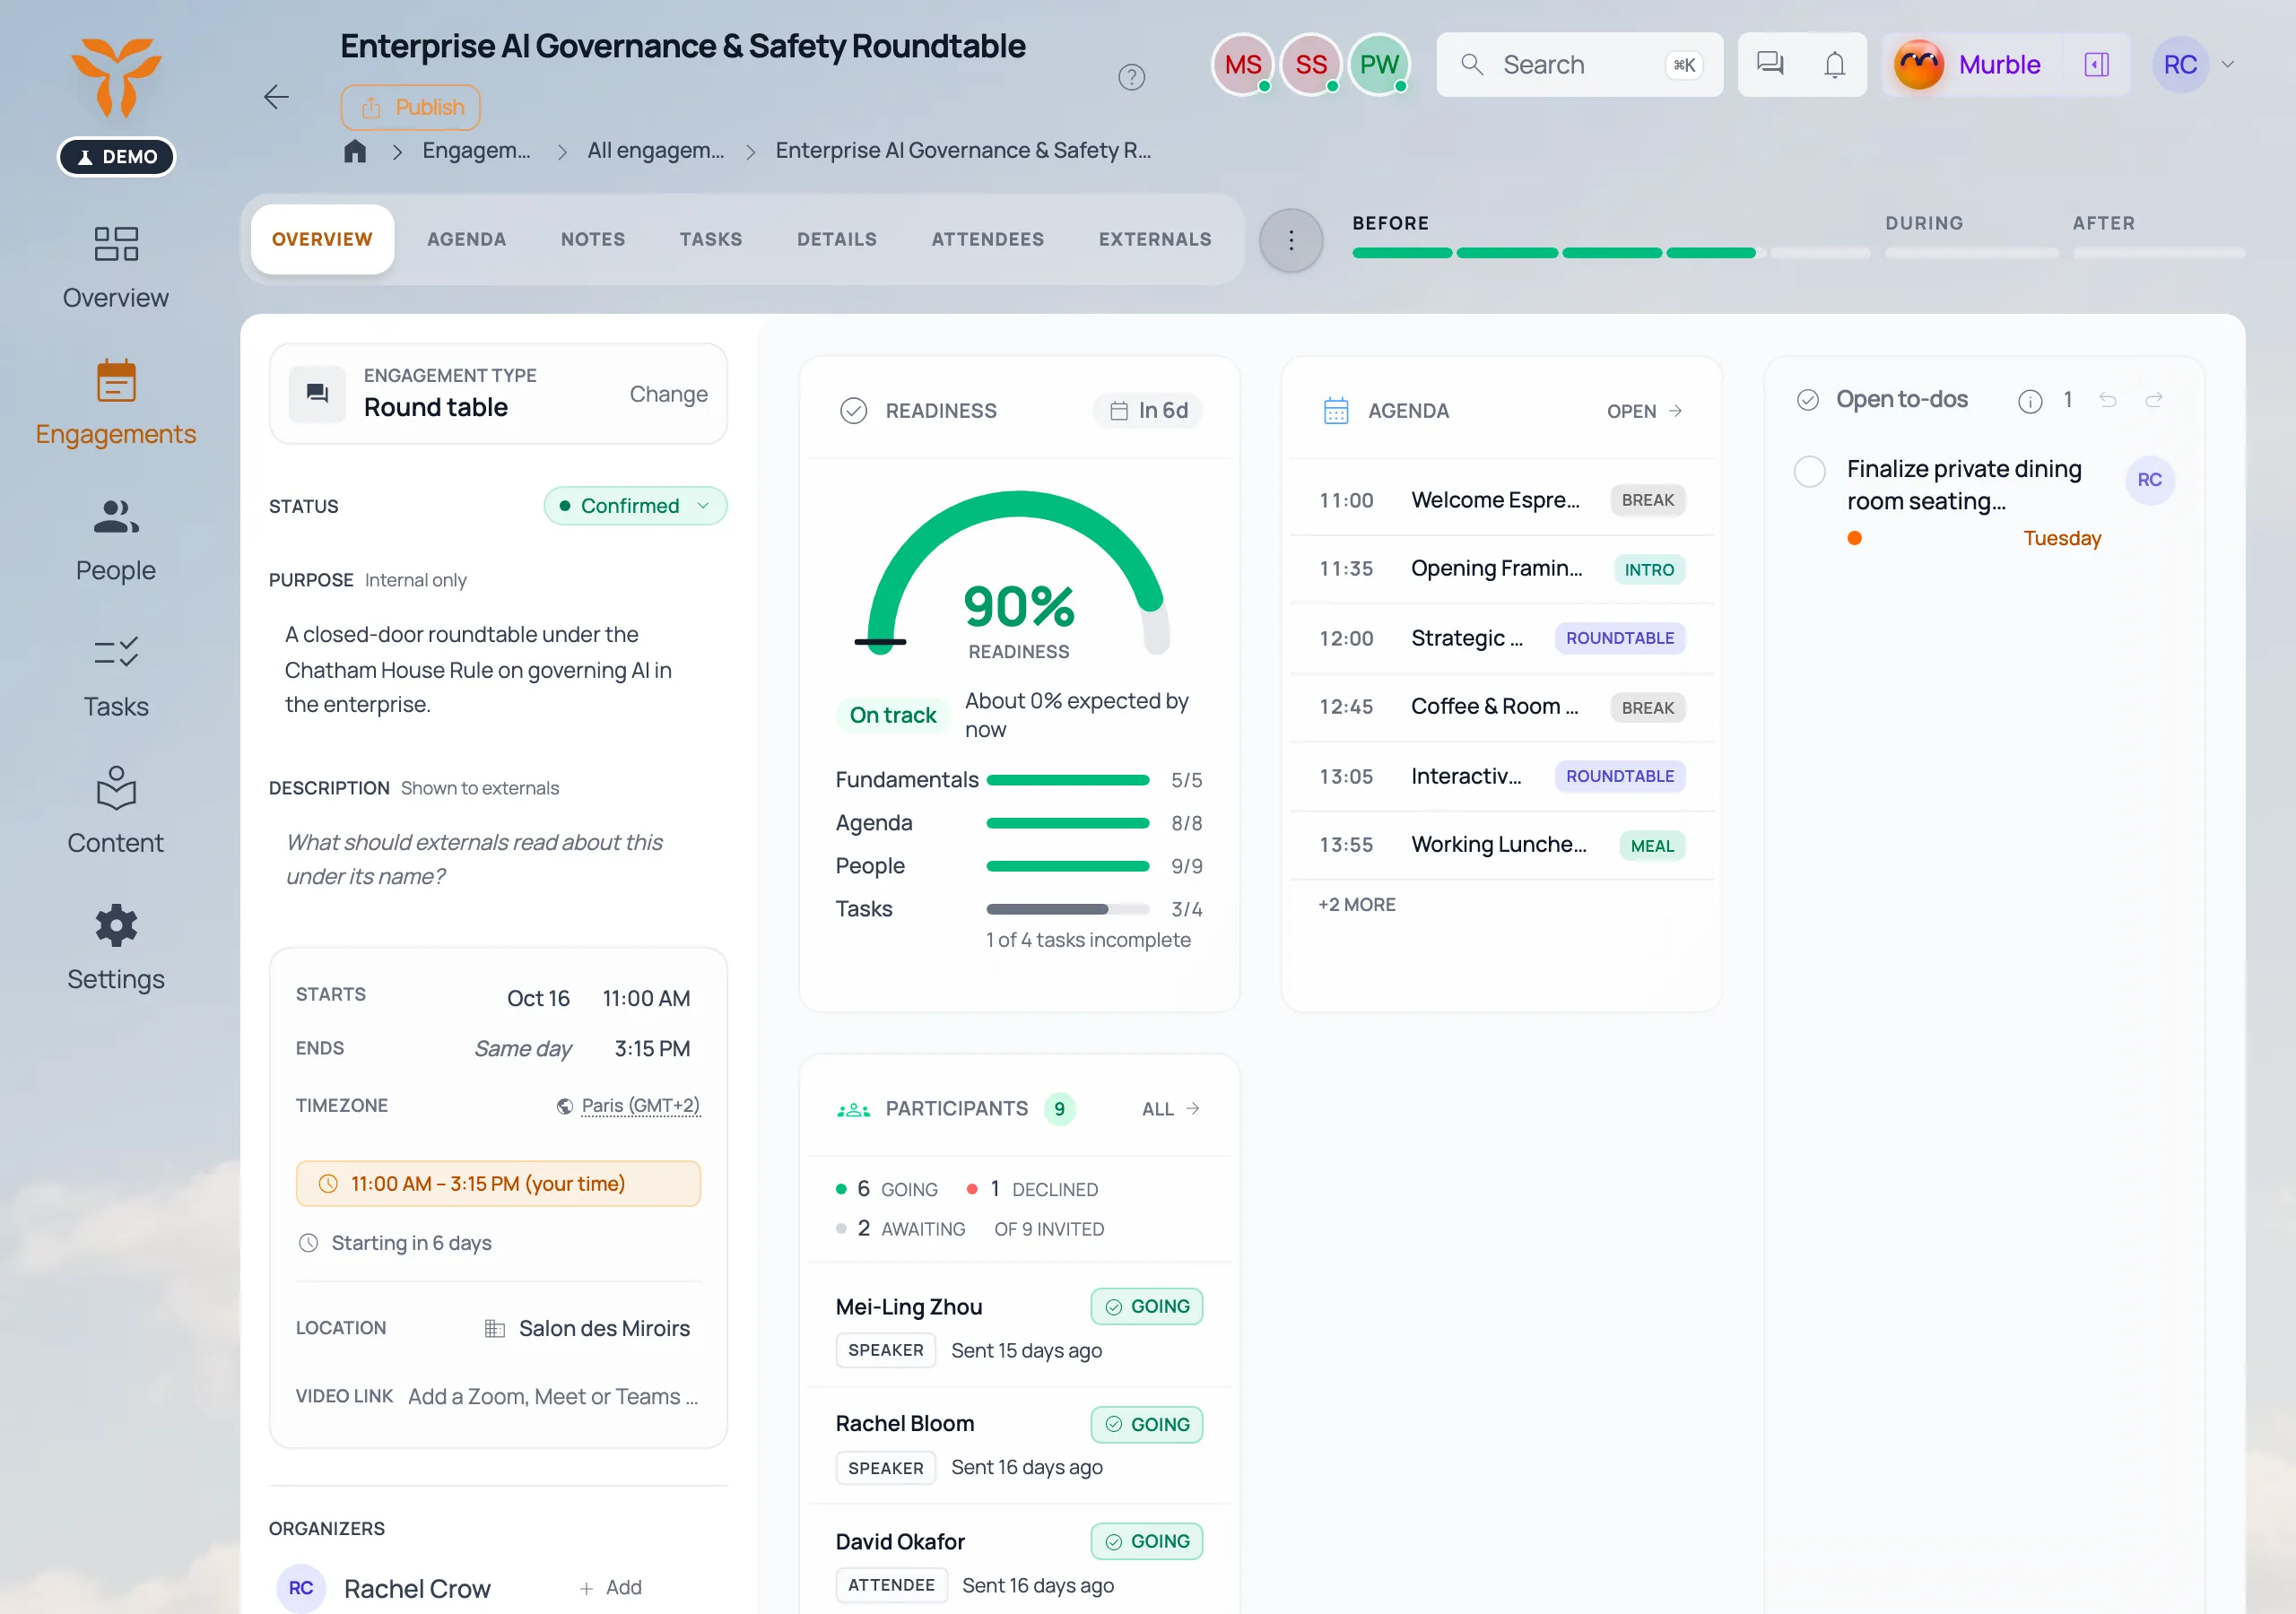Screen dimensions: 2296x1614
Task: Click the PW collaborator avatar
Action: point(1379,65)
